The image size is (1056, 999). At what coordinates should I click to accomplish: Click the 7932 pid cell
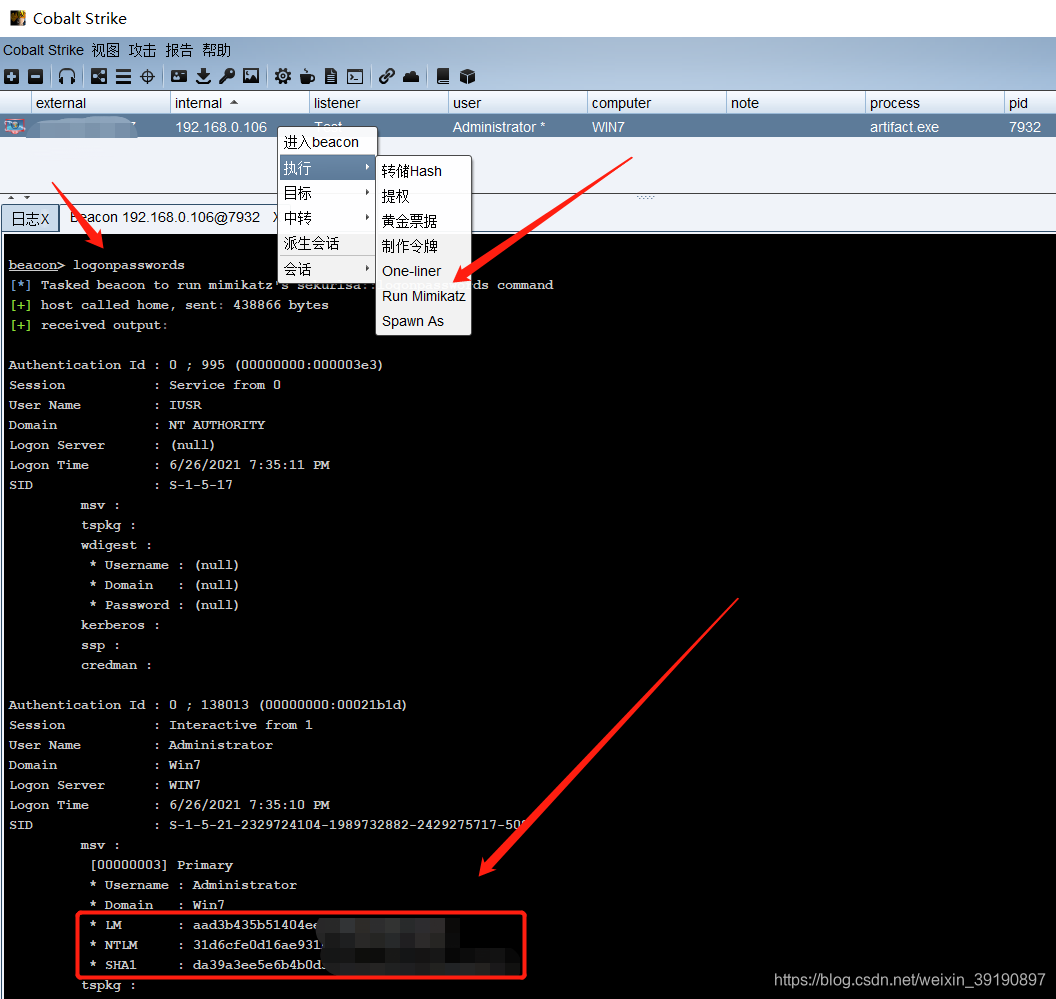[x=1024, y=127]
